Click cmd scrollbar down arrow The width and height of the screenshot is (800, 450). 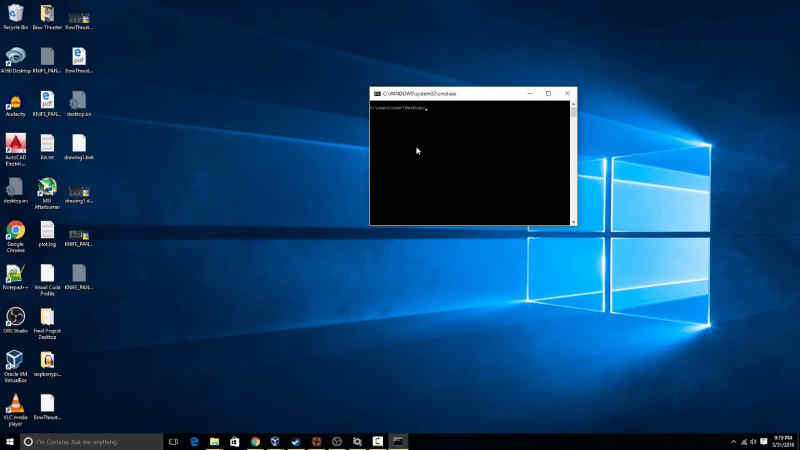pos(573,222)
